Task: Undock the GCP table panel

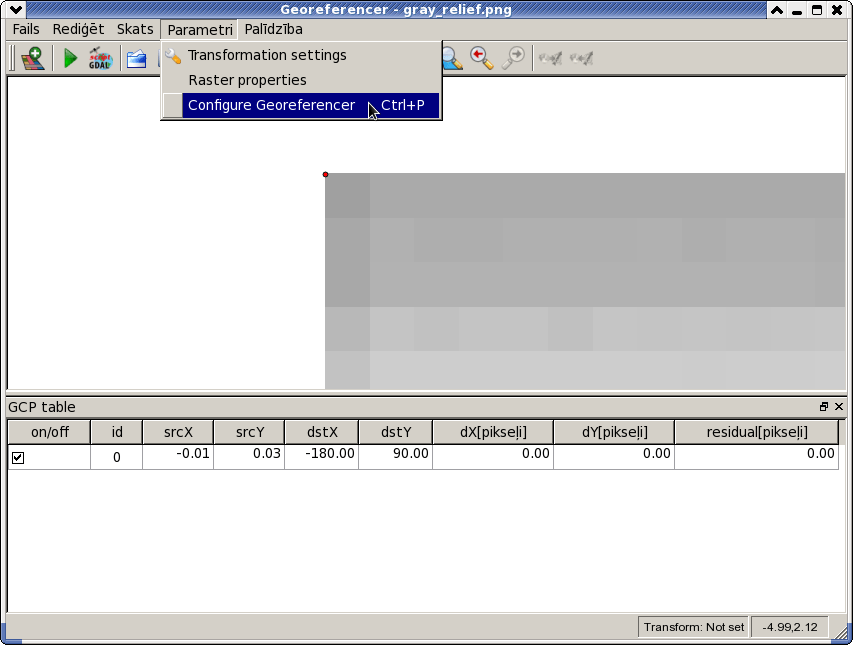Action: pos(824,407)
